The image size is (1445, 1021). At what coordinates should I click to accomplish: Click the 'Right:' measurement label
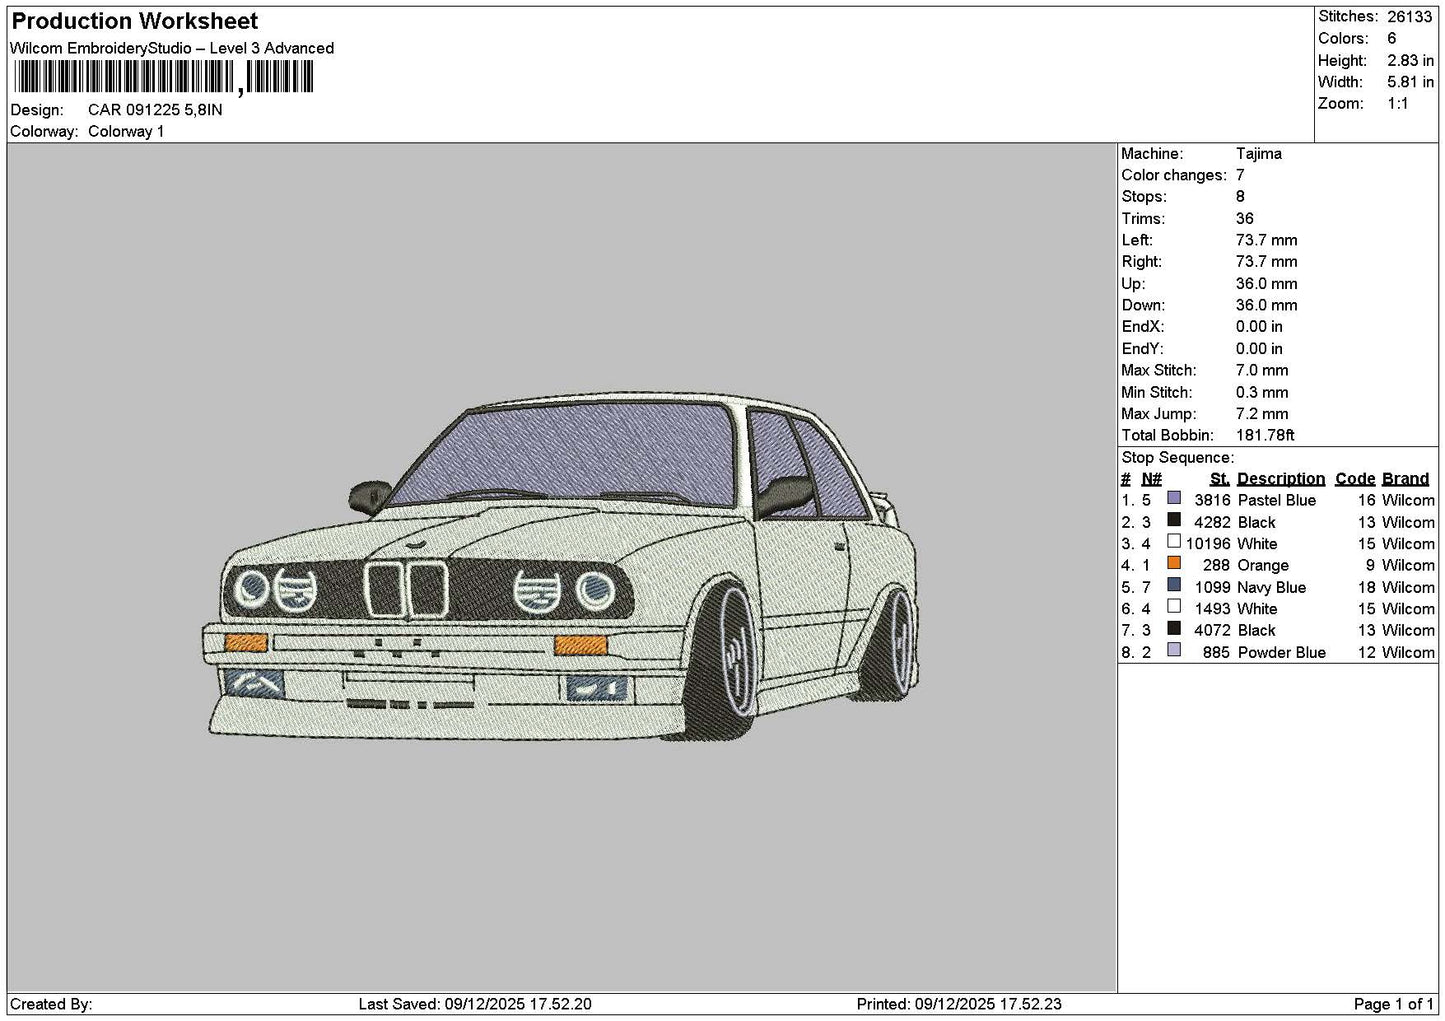point(1141,262)
